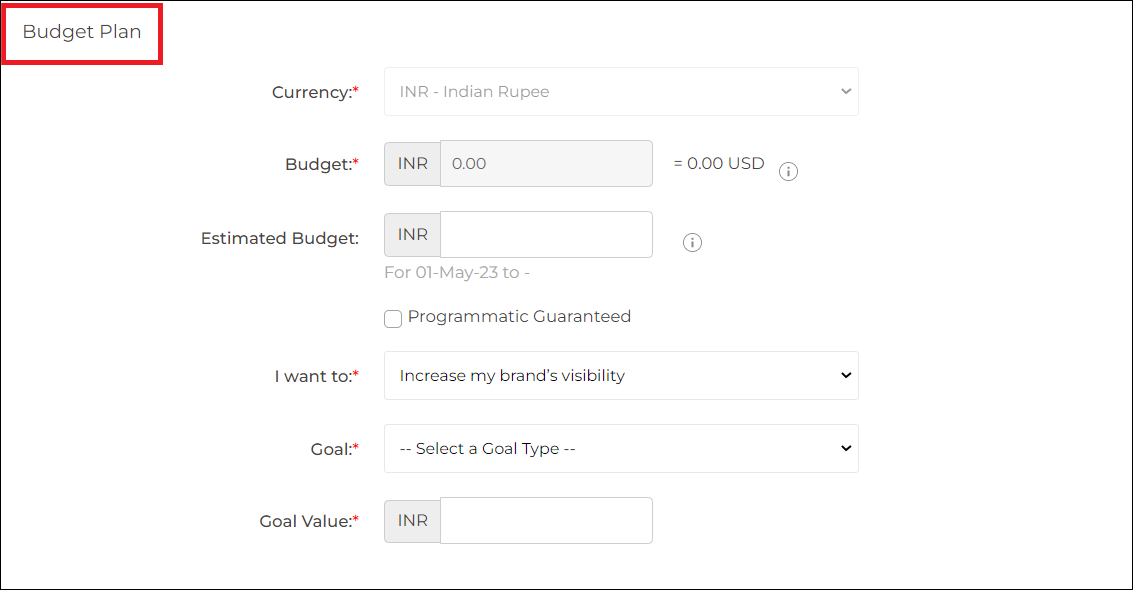Screen dimensions: 1133x590
Task: Enable the Programmatic Guaranteed checkbox
Action: point(393,318)
